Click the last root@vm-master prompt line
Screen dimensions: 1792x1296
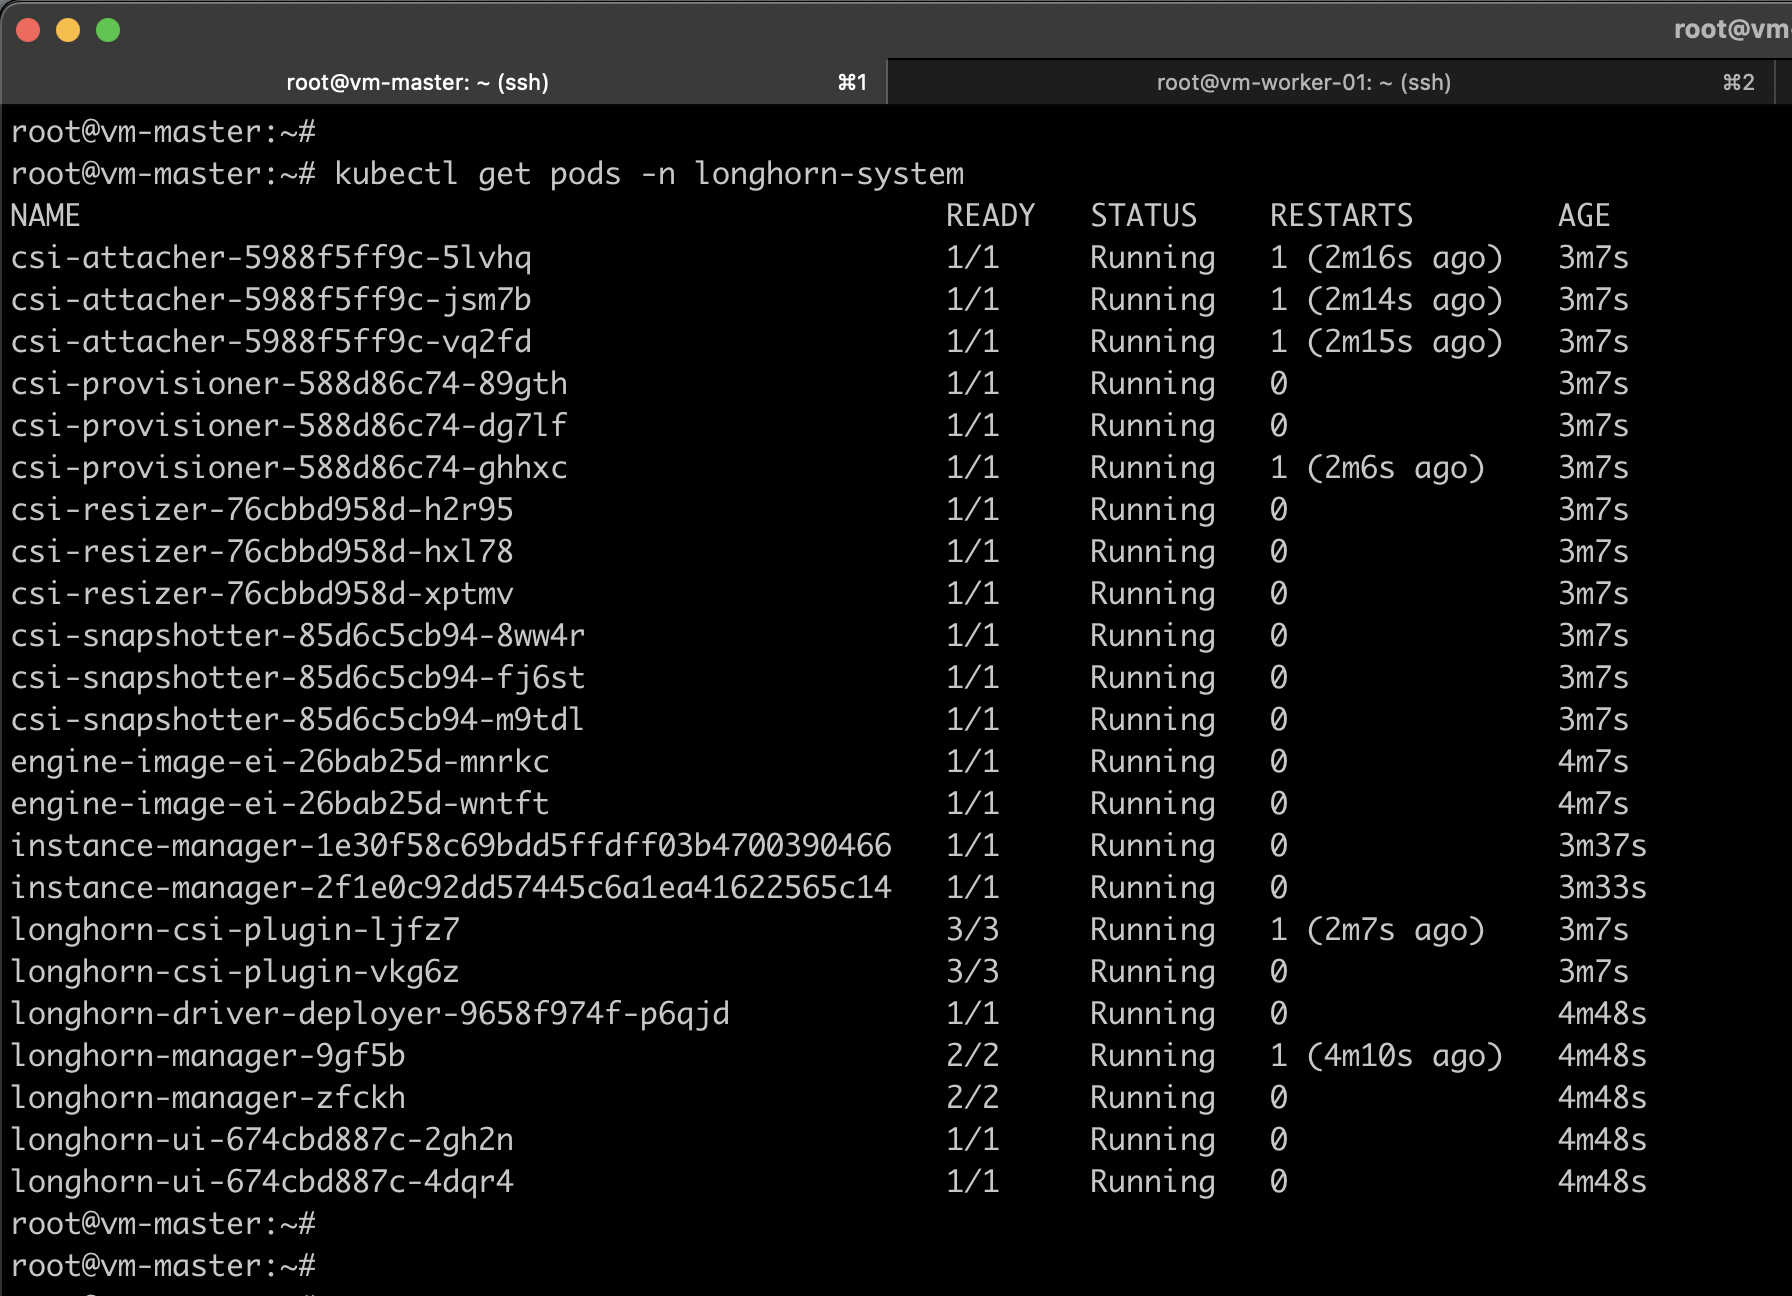pyautogui.click(x=163, y=1266)
